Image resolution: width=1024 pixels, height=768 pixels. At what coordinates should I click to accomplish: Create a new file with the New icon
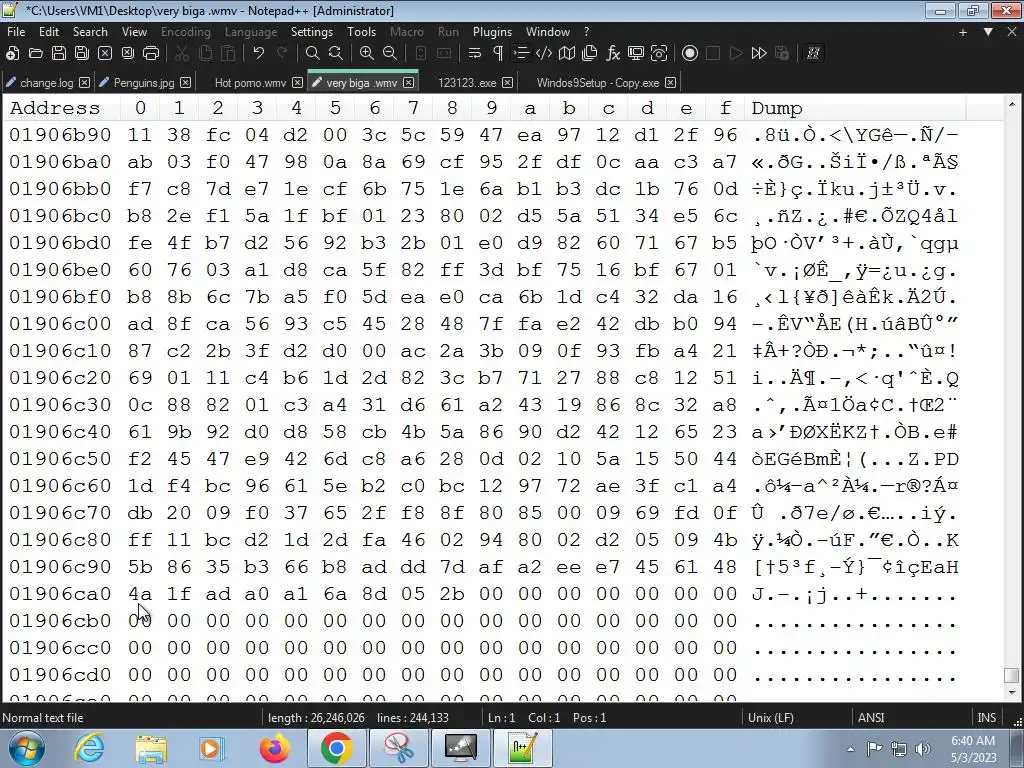point(12,54)
